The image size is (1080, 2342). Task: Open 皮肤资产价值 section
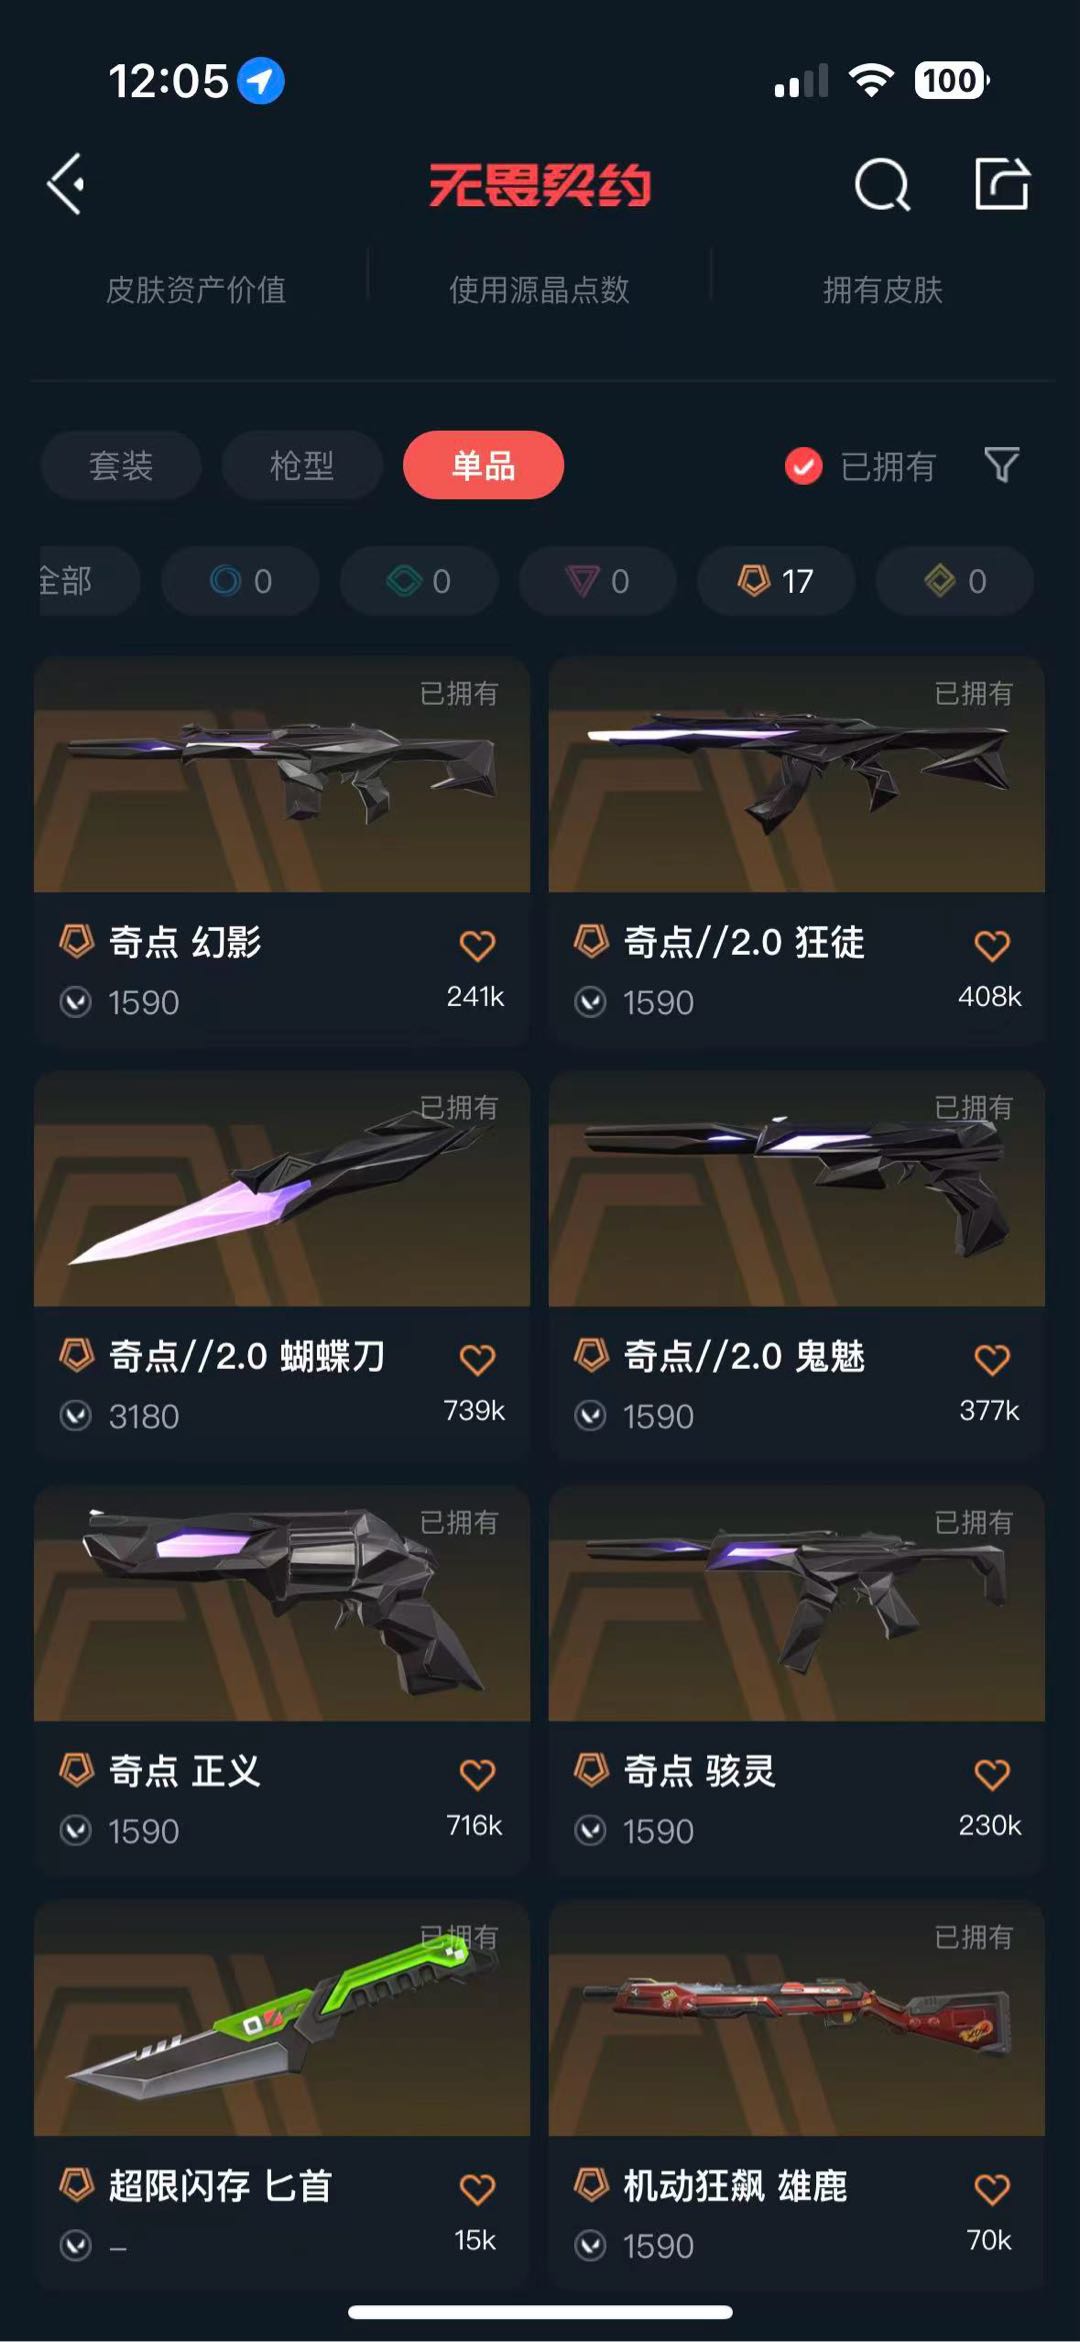pyautogui.click(x=196, y=290)
